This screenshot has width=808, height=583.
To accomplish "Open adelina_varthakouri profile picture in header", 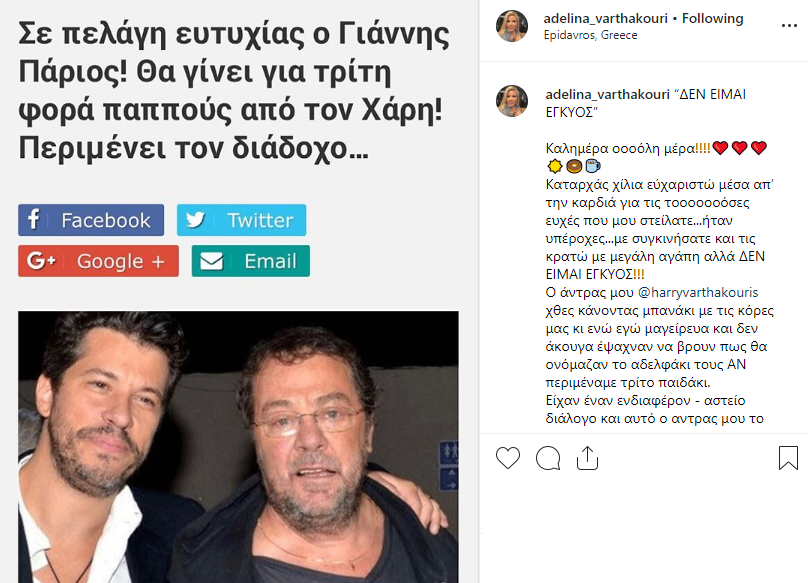I will click(512, 26).
